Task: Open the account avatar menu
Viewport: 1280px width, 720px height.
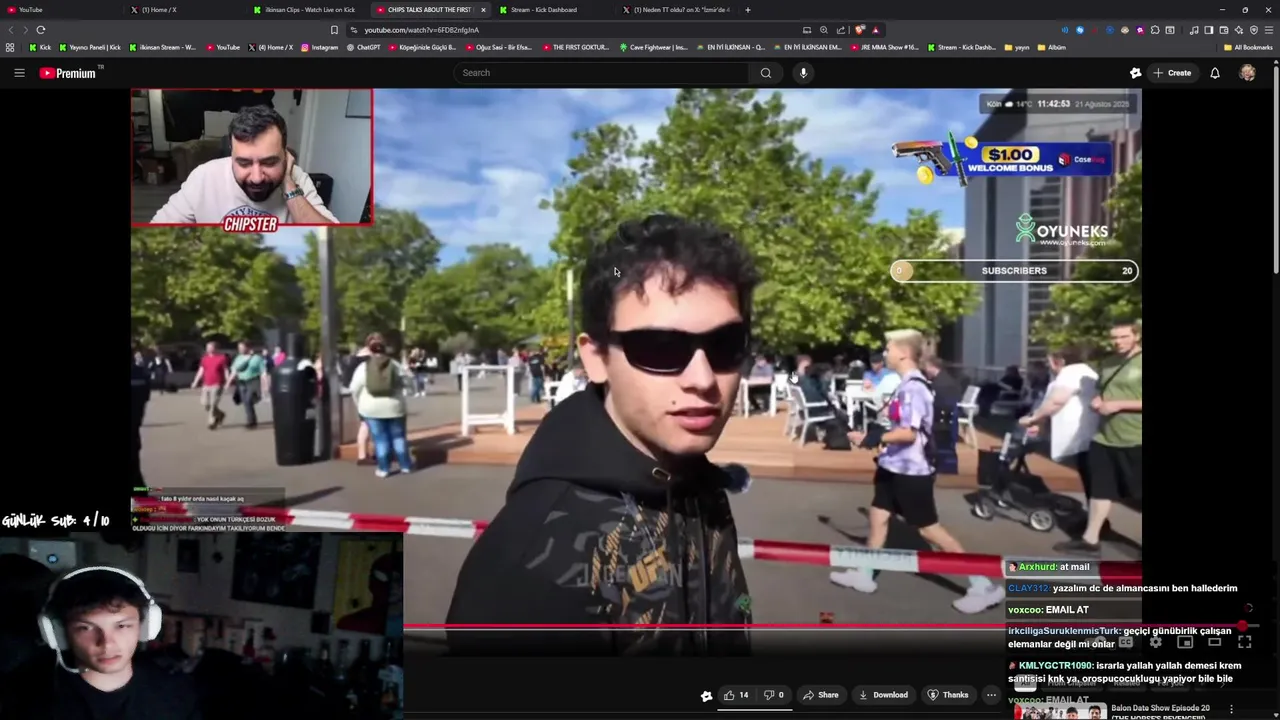Action: click(x=1247, y=73)
